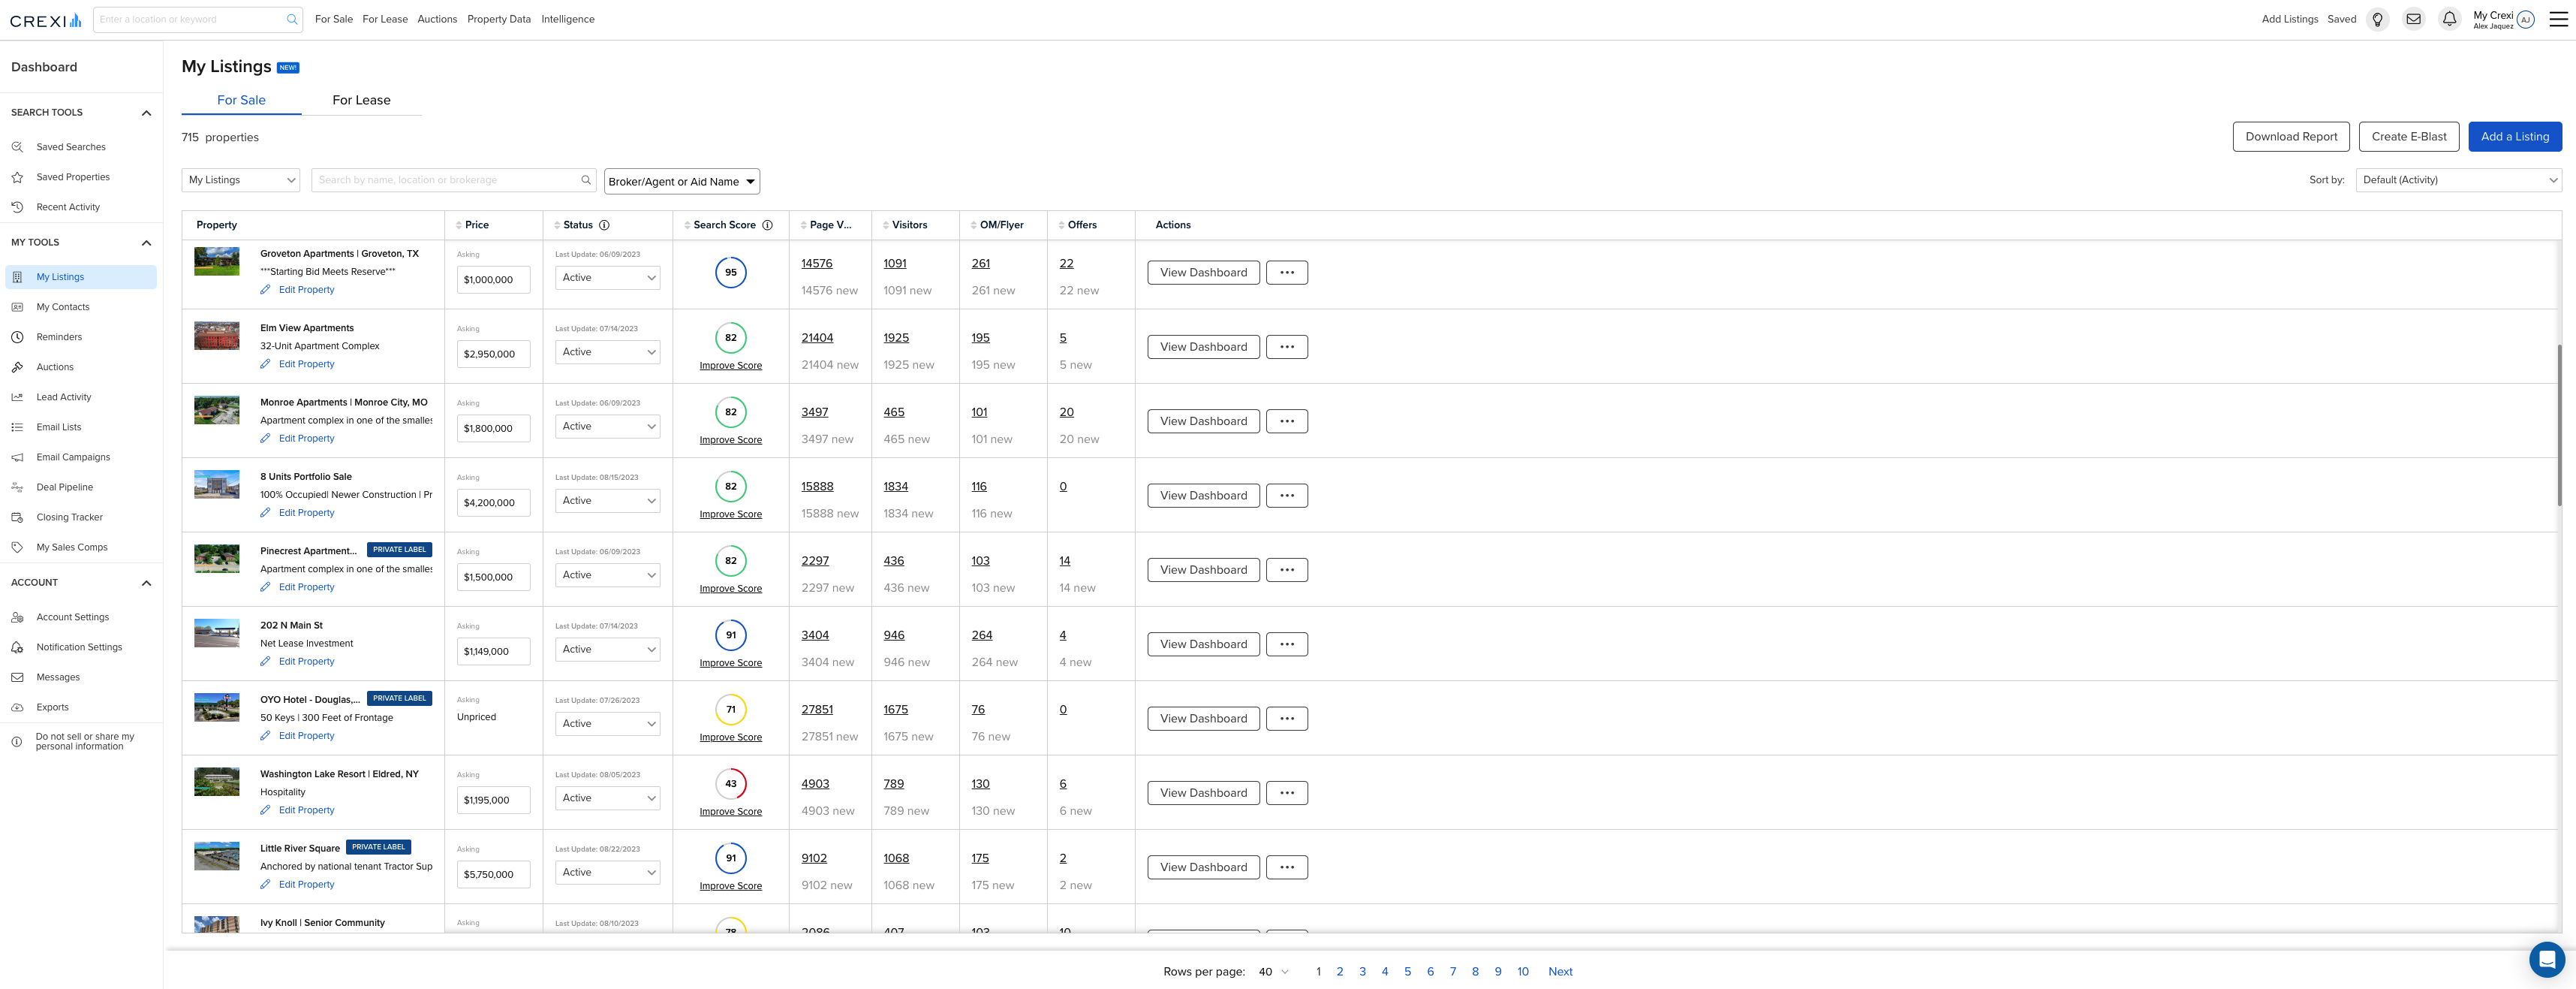The image size is (2576, 989).
Task: Open Closing Tracker from My Tools
Action: (69, 517)
